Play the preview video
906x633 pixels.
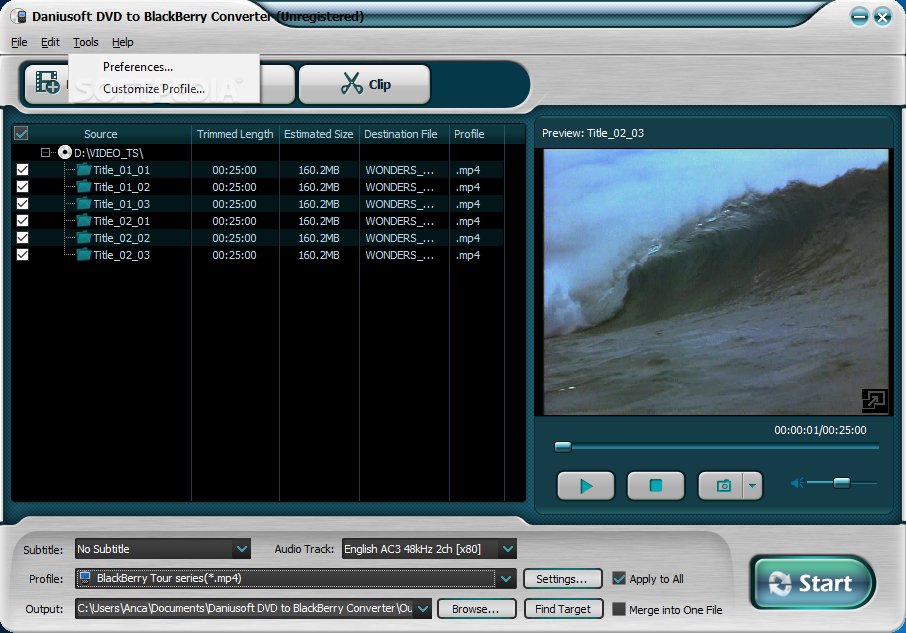coord(585,486)
